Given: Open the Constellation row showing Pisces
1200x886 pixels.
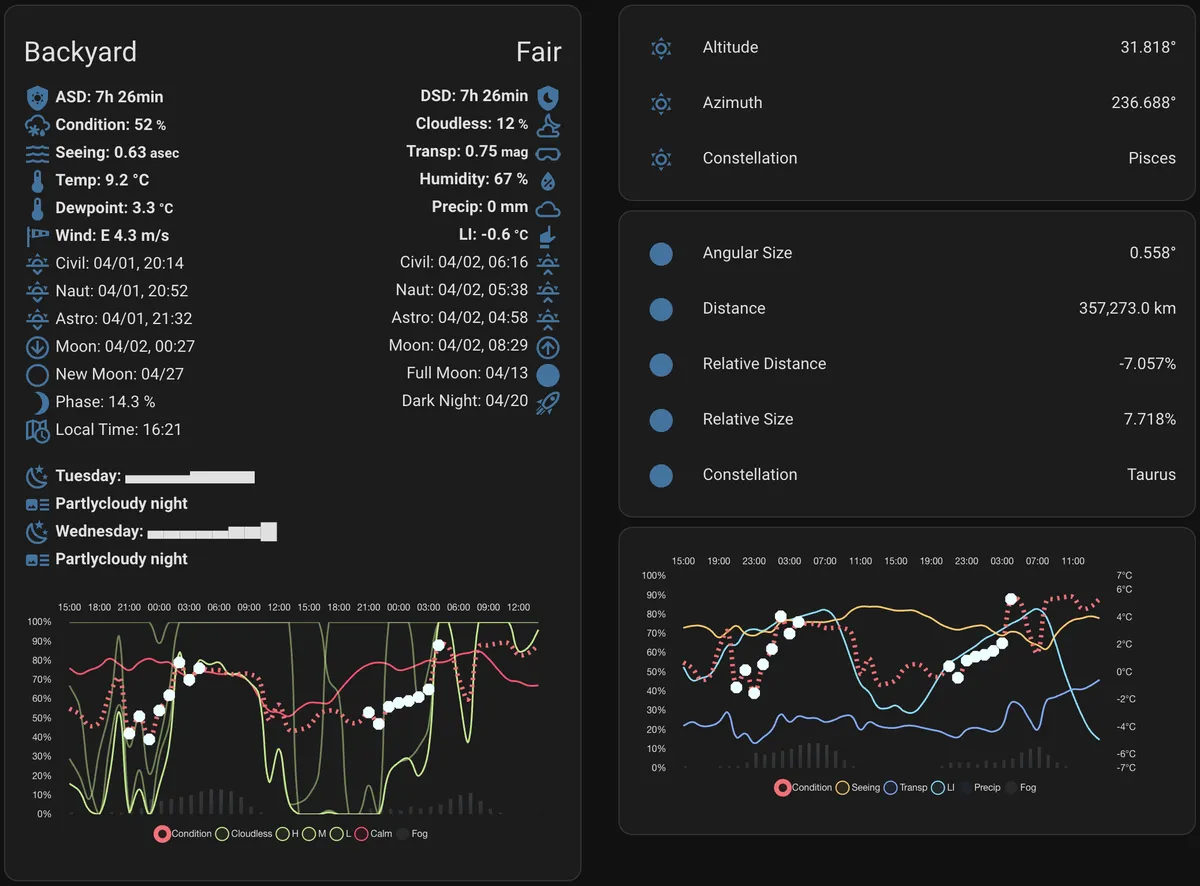Looking at the screenshot, I should 907,158.
